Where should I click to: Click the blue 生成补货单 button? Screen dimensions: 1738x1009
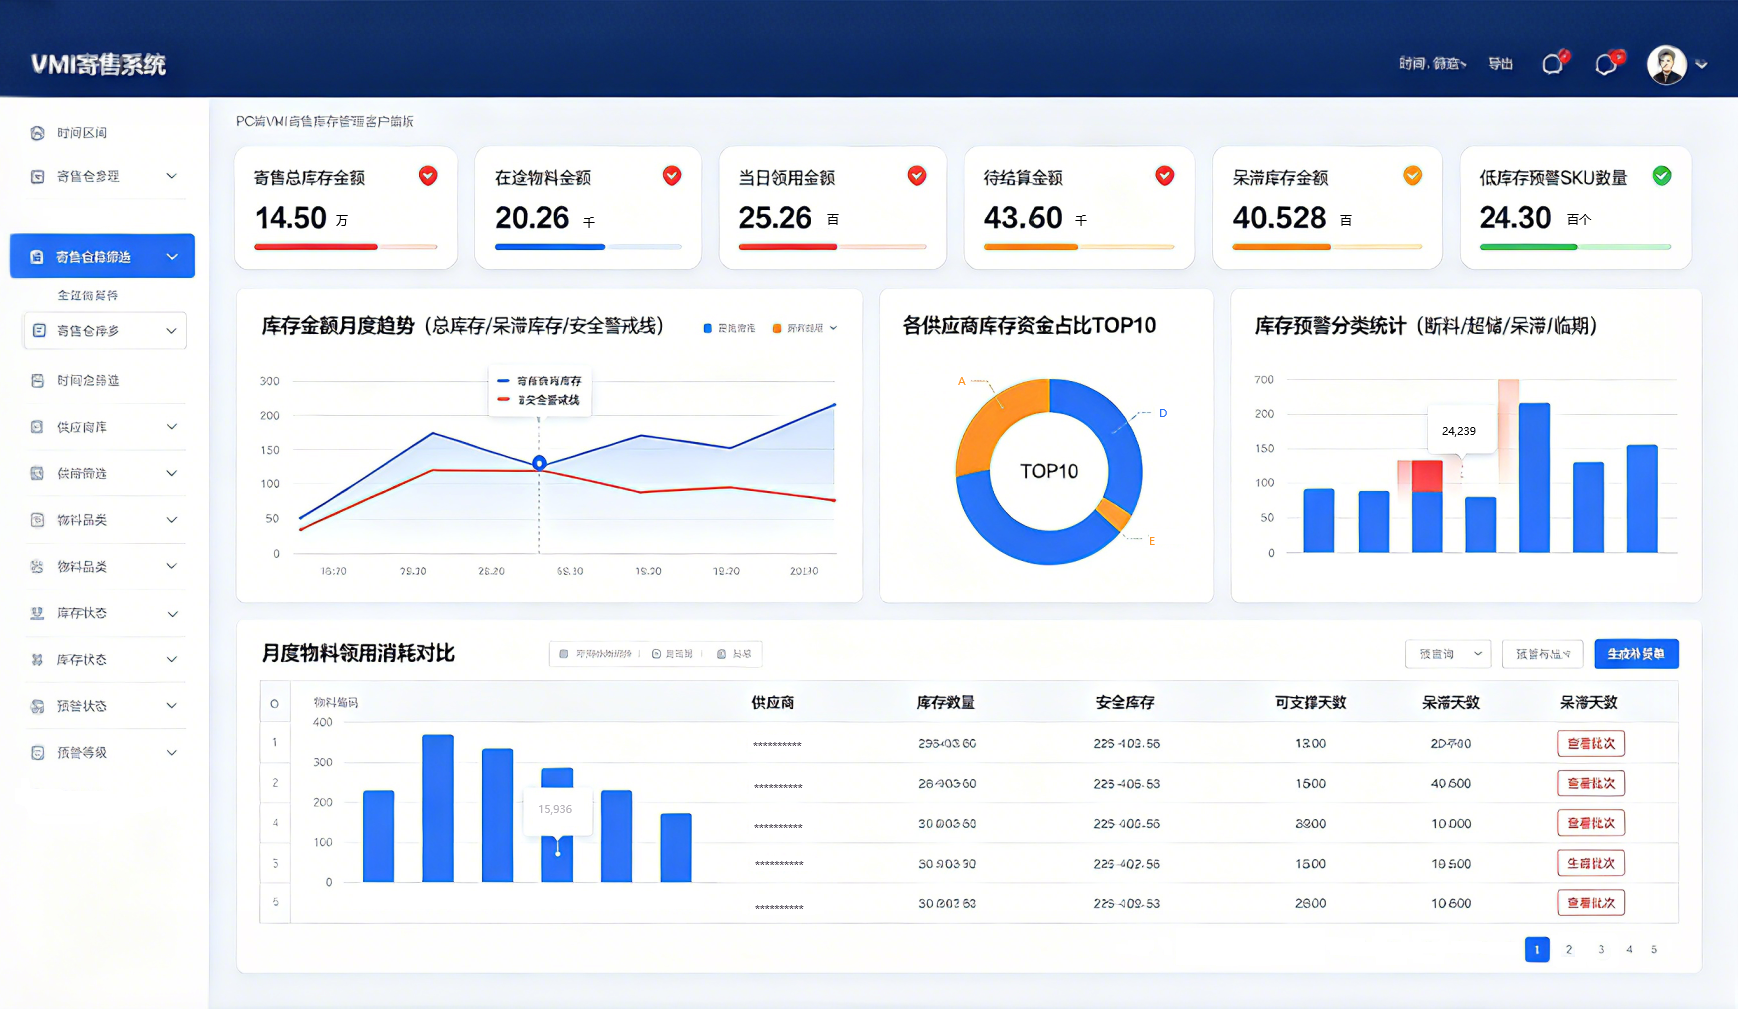point(1636,654)
